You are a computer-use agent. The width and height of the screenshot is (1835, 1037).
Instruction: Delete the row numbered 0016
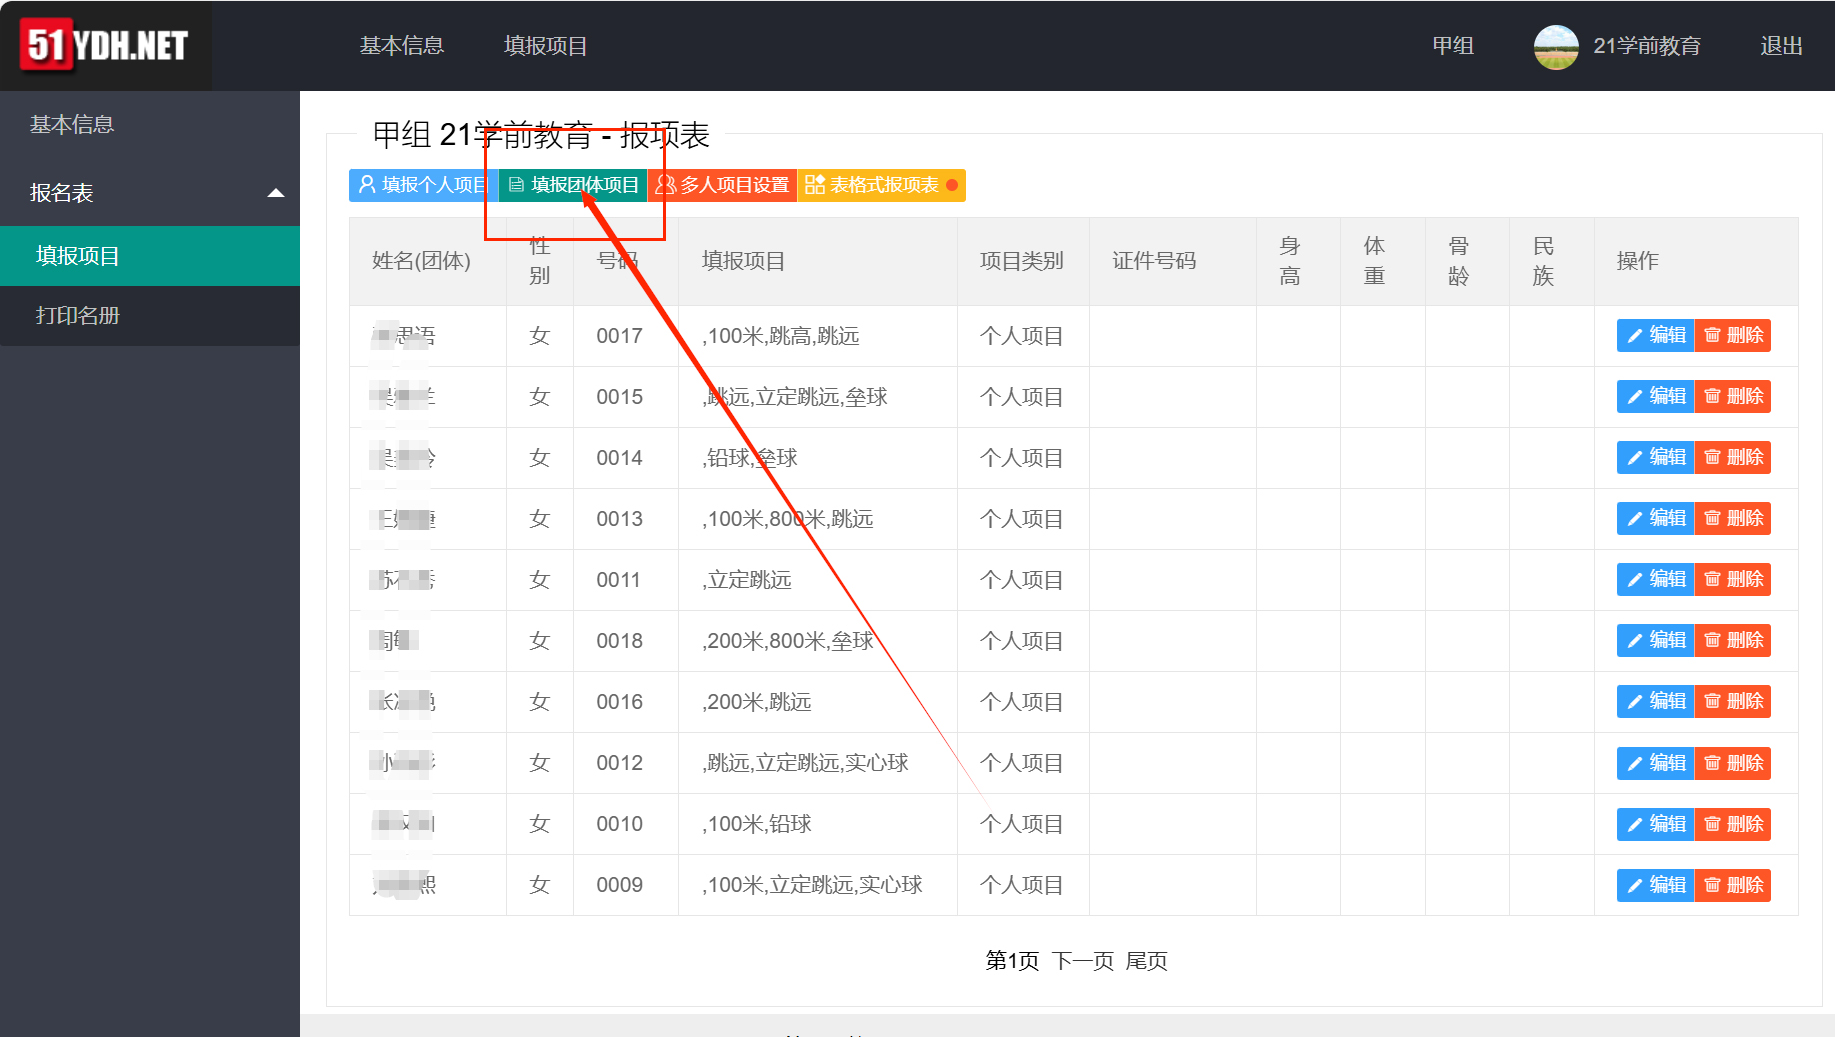1733,701
